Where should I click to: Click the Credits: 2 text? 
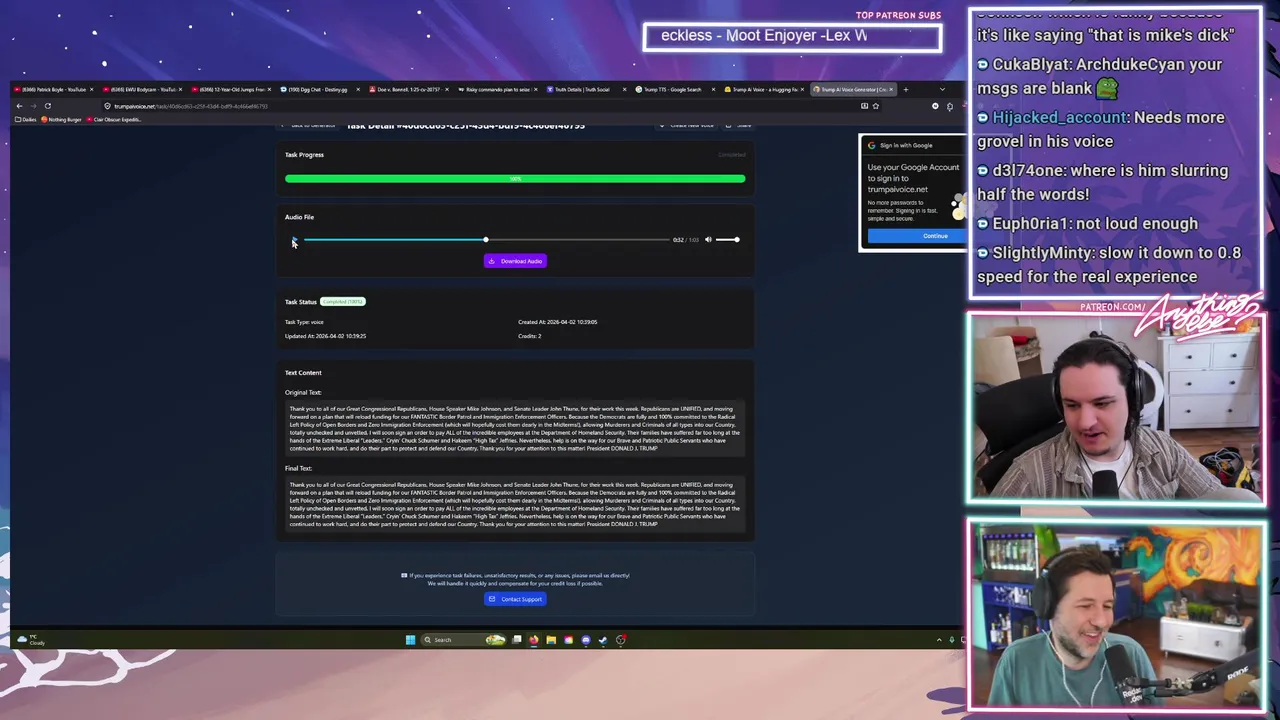coord(529,336)
